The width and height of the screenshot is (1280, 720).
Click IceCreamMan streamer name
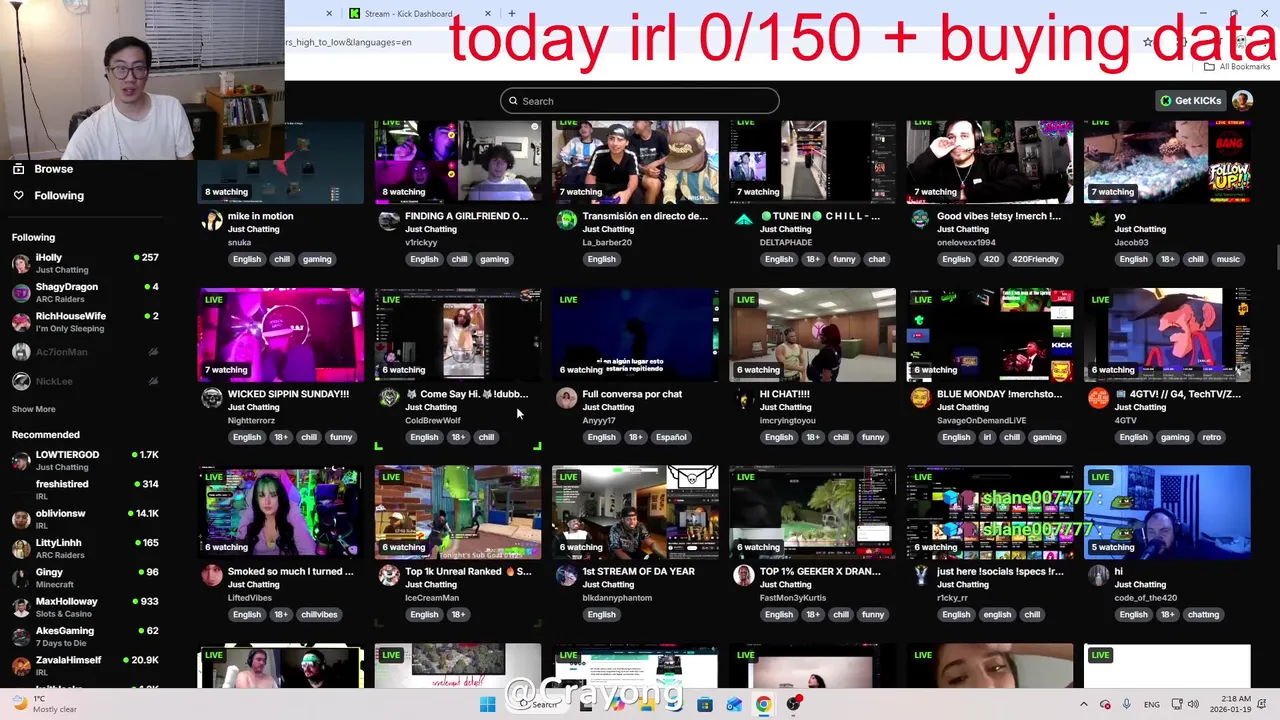pos(432,598)
